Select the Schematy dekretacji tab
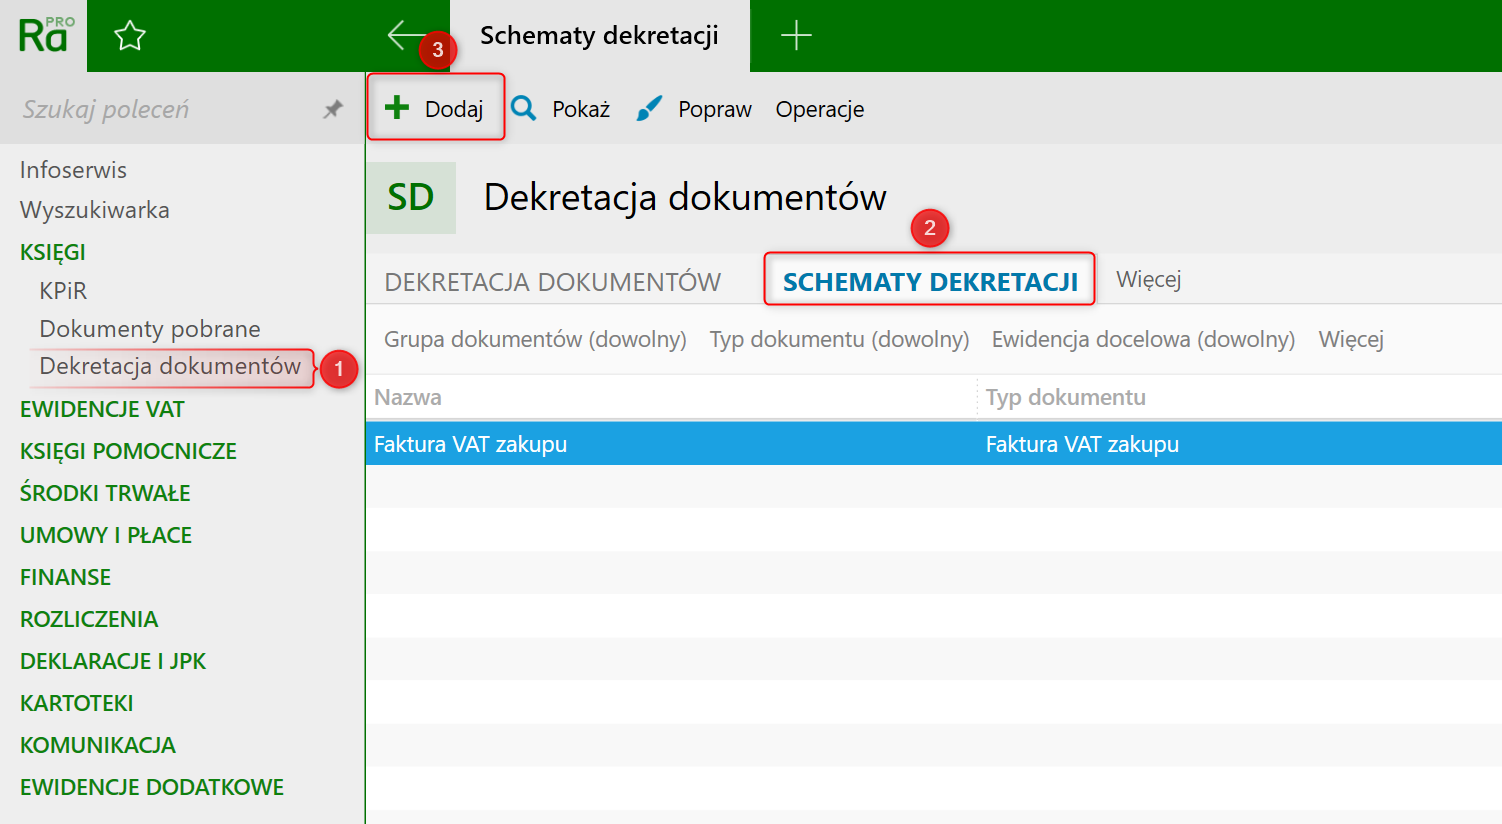Viewport: 1502px width, 824px height. (930, 282)
